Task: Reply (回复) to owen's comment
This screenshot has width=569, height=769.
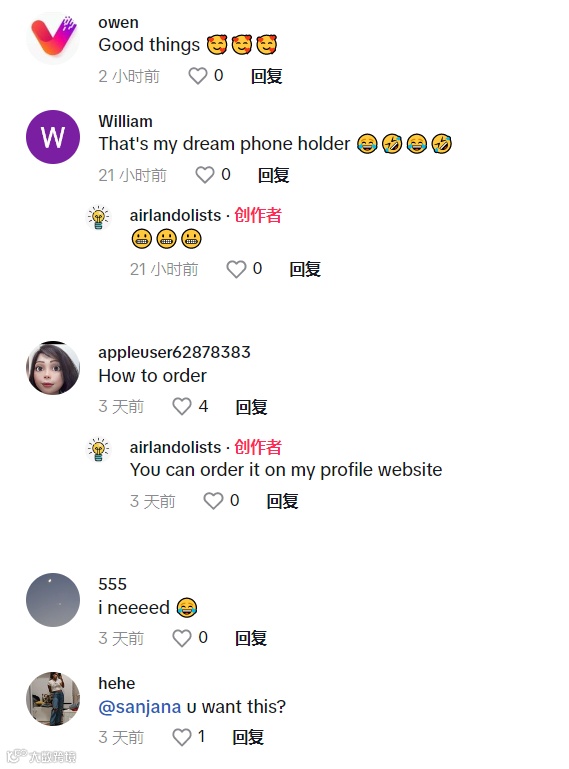Action: pyautogui.click(x=266, y=76)
